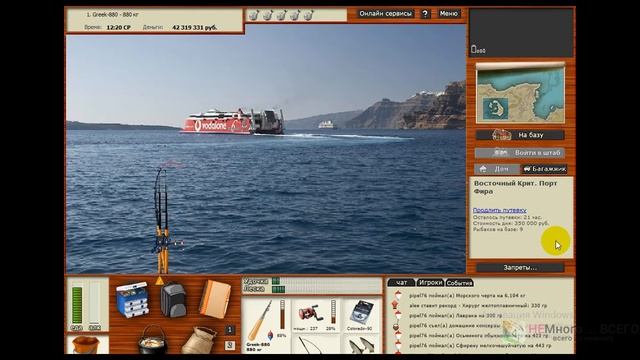Viewport: 640px width, 360px height.
Task: Click the На базу button
Action: [520, 135]
